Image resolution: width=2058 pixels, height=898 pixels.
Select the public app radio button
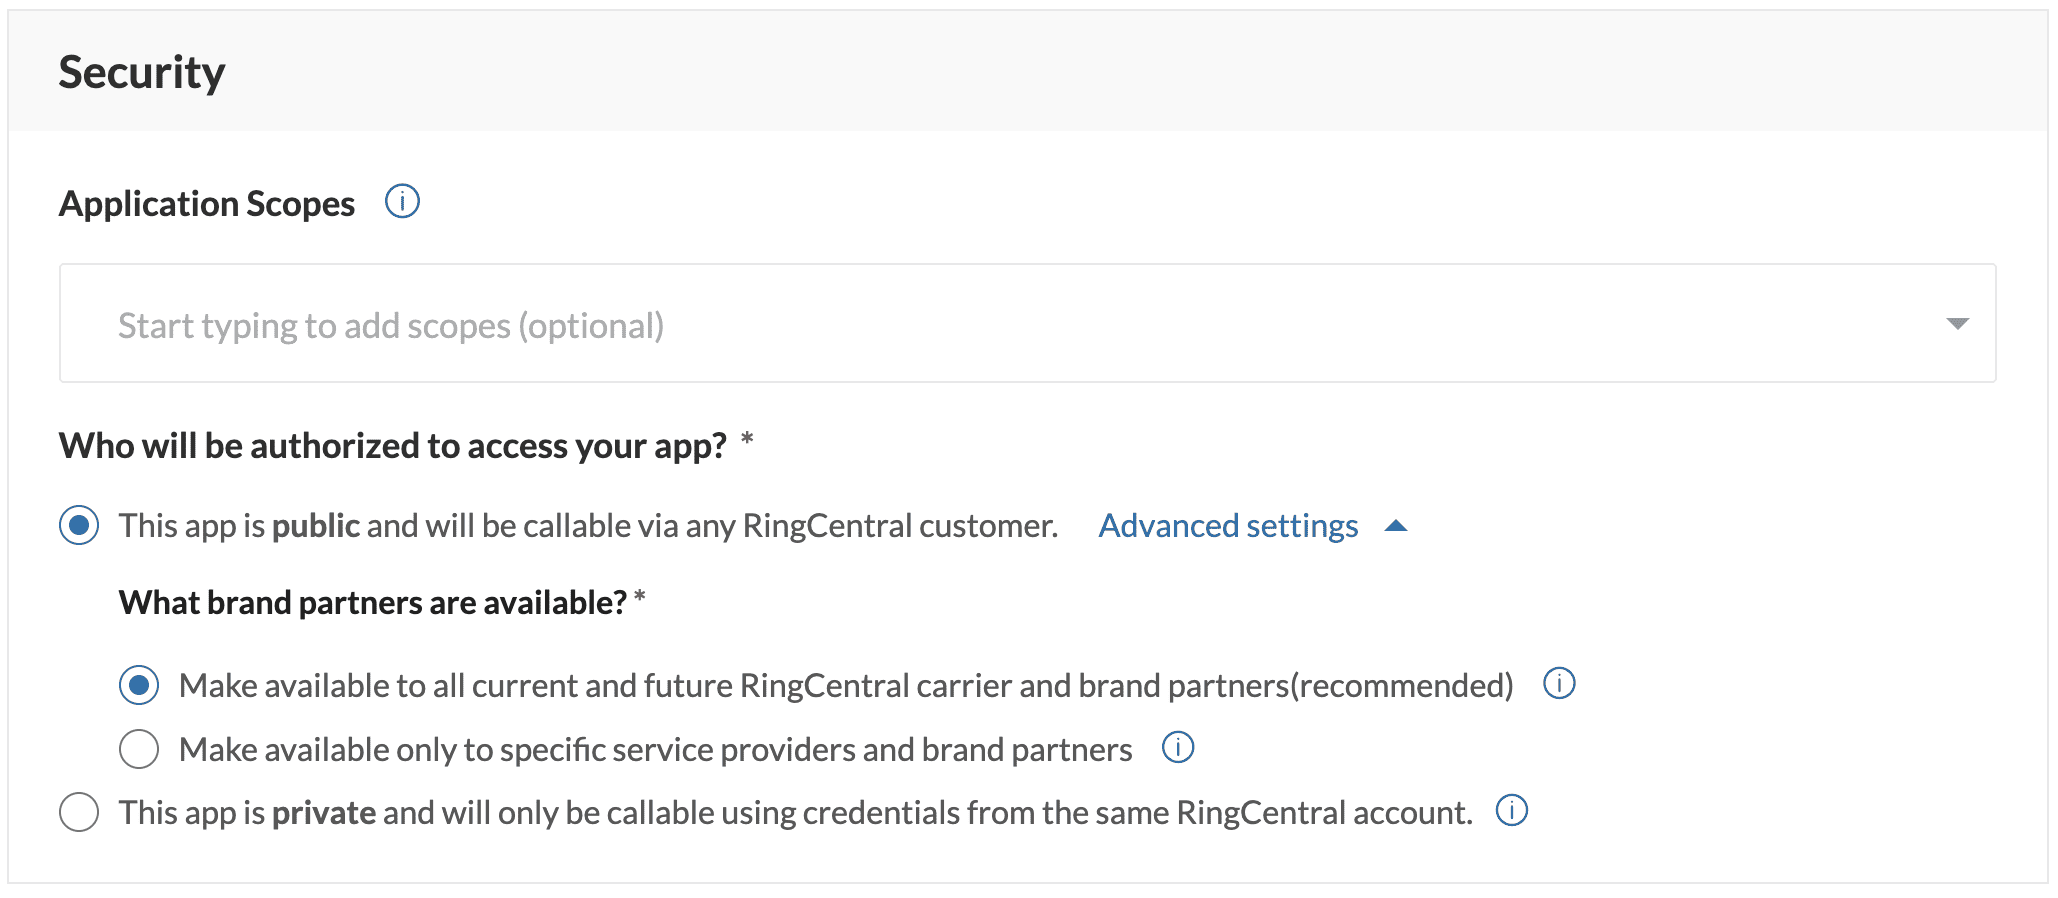[x=79, y=525]
